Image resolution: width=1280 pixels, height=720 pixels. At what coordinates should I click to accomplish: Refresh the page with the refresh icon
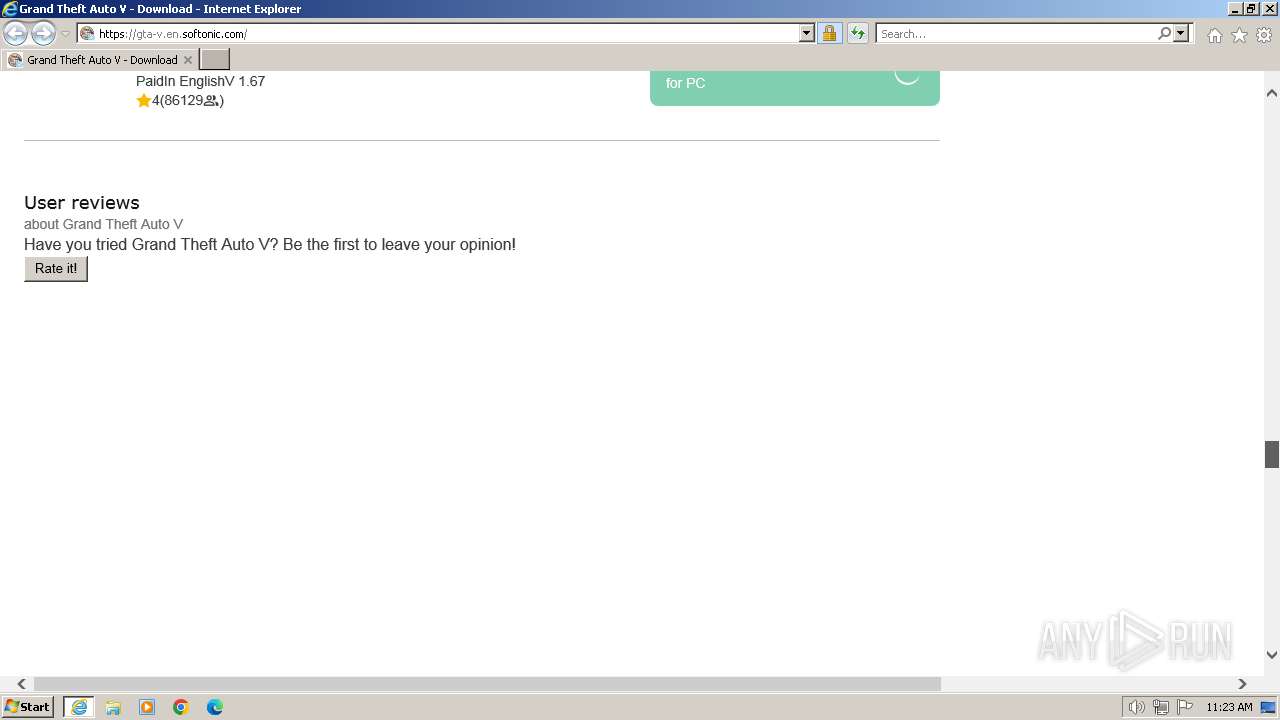858,34
